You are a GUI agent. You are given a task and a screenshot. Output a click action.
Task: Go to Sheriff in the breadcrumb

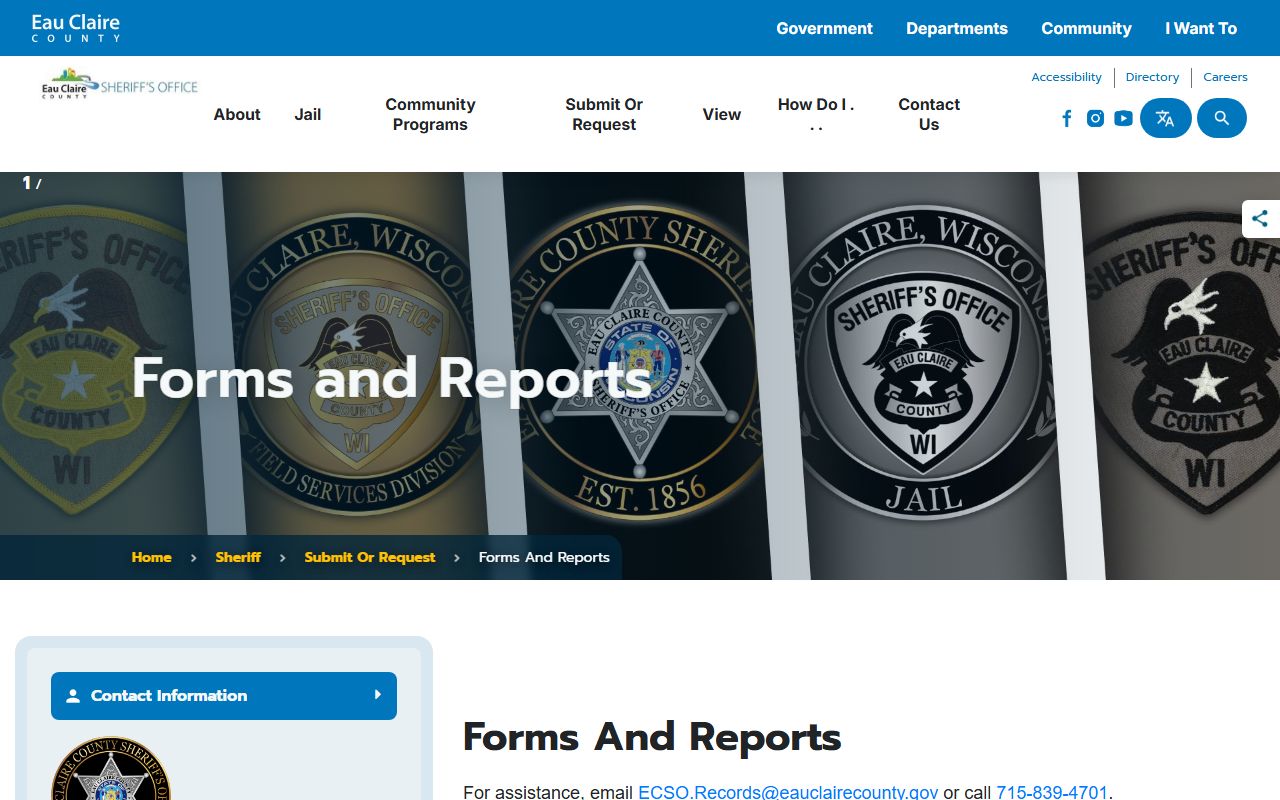pyautogui.click(x=238, y=557)
